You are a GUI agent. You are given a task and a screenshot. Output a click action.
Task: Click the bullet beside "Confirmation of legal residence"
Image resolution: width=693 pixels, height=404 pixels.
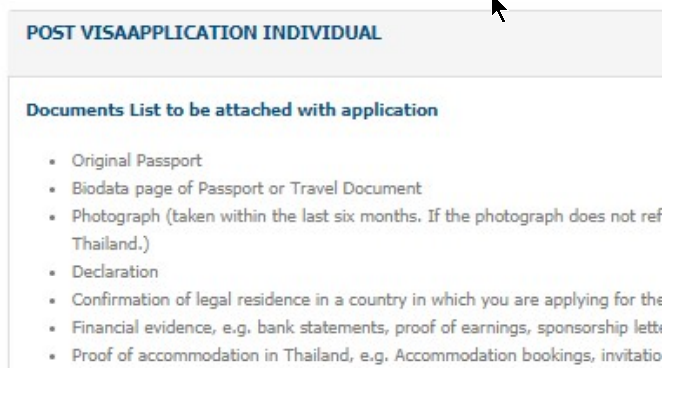click(x=52, y=300)
